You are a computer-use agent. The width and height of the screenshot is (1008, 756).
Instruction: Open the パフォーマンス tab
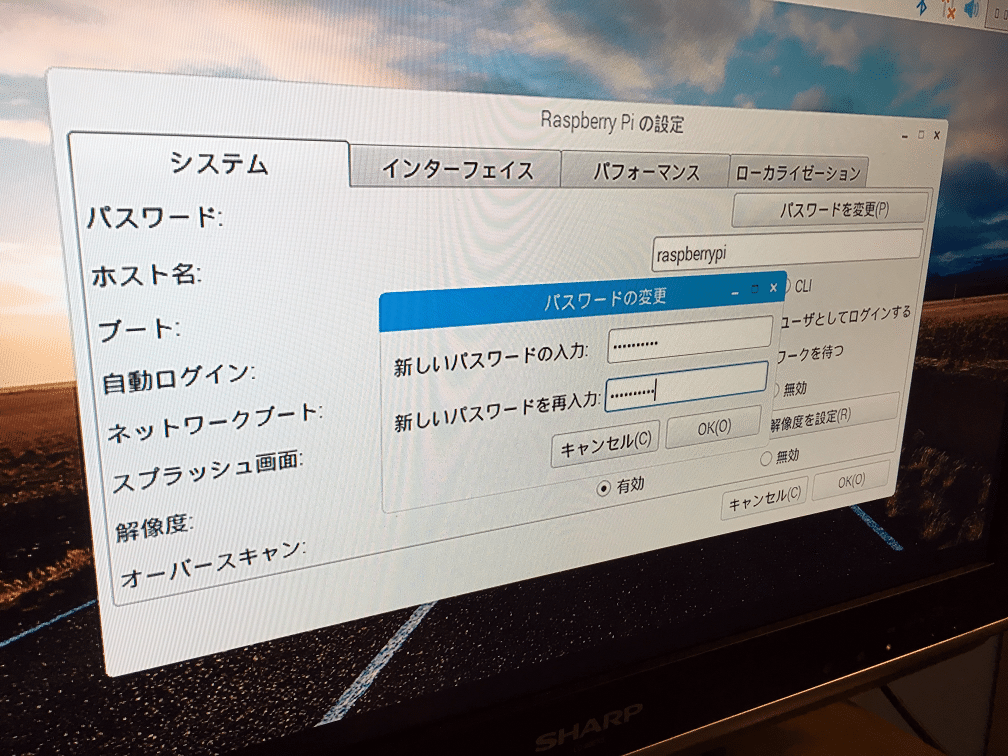click(645, 172)
